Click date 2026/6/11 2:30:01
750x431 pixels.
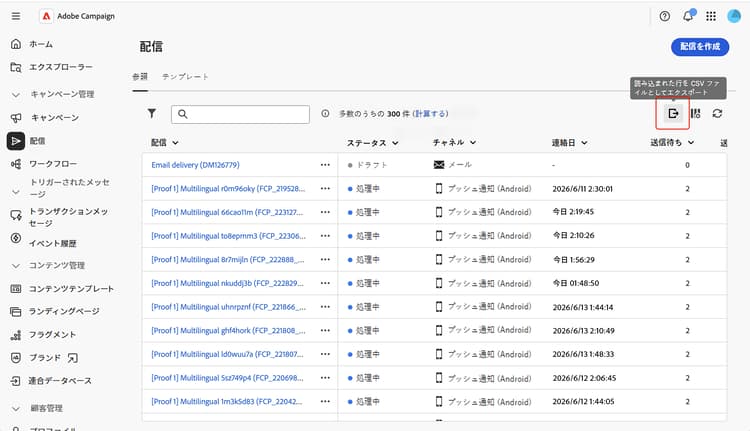tap(582, 189)
